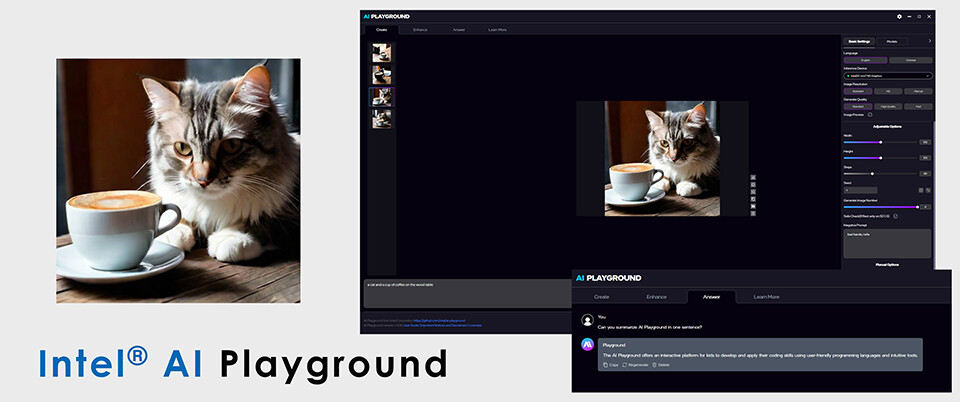Toggle the Image Preview switch
The height and width of the screenshot is (402, 960).
point(869,114)
